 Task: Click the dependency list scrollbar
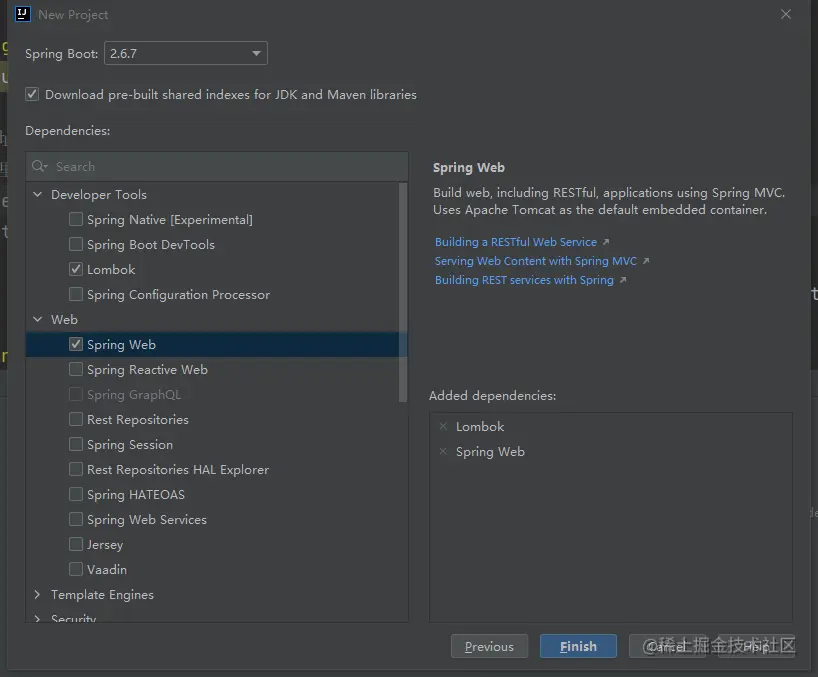403,292
